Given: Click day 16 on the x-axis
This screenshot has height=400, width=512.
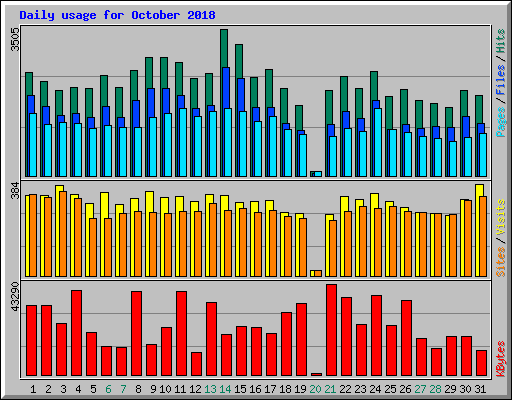Looking at the screenshot, I should tap(255, 389).
